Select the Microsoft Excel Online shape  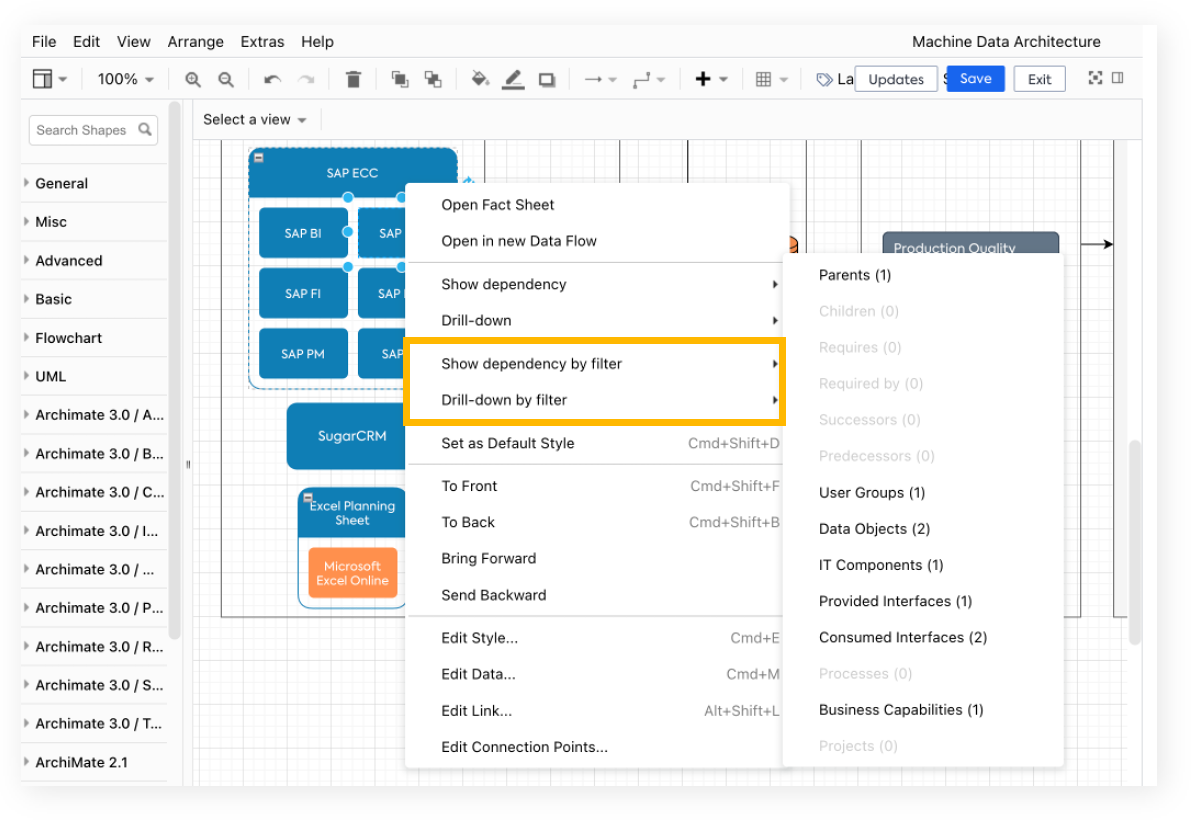pos(352,573)
